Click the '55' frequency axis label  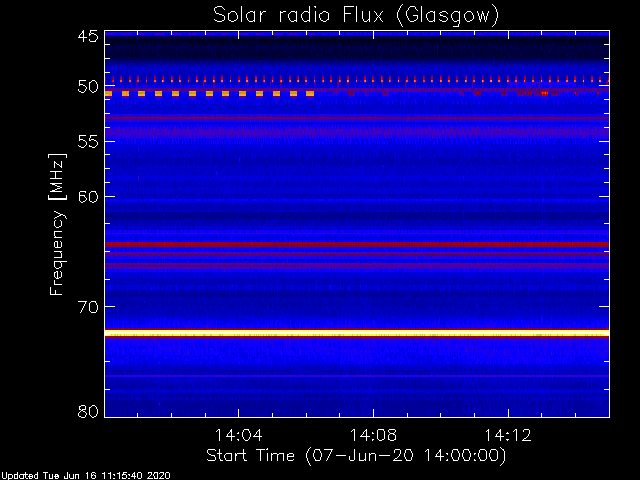88,142
